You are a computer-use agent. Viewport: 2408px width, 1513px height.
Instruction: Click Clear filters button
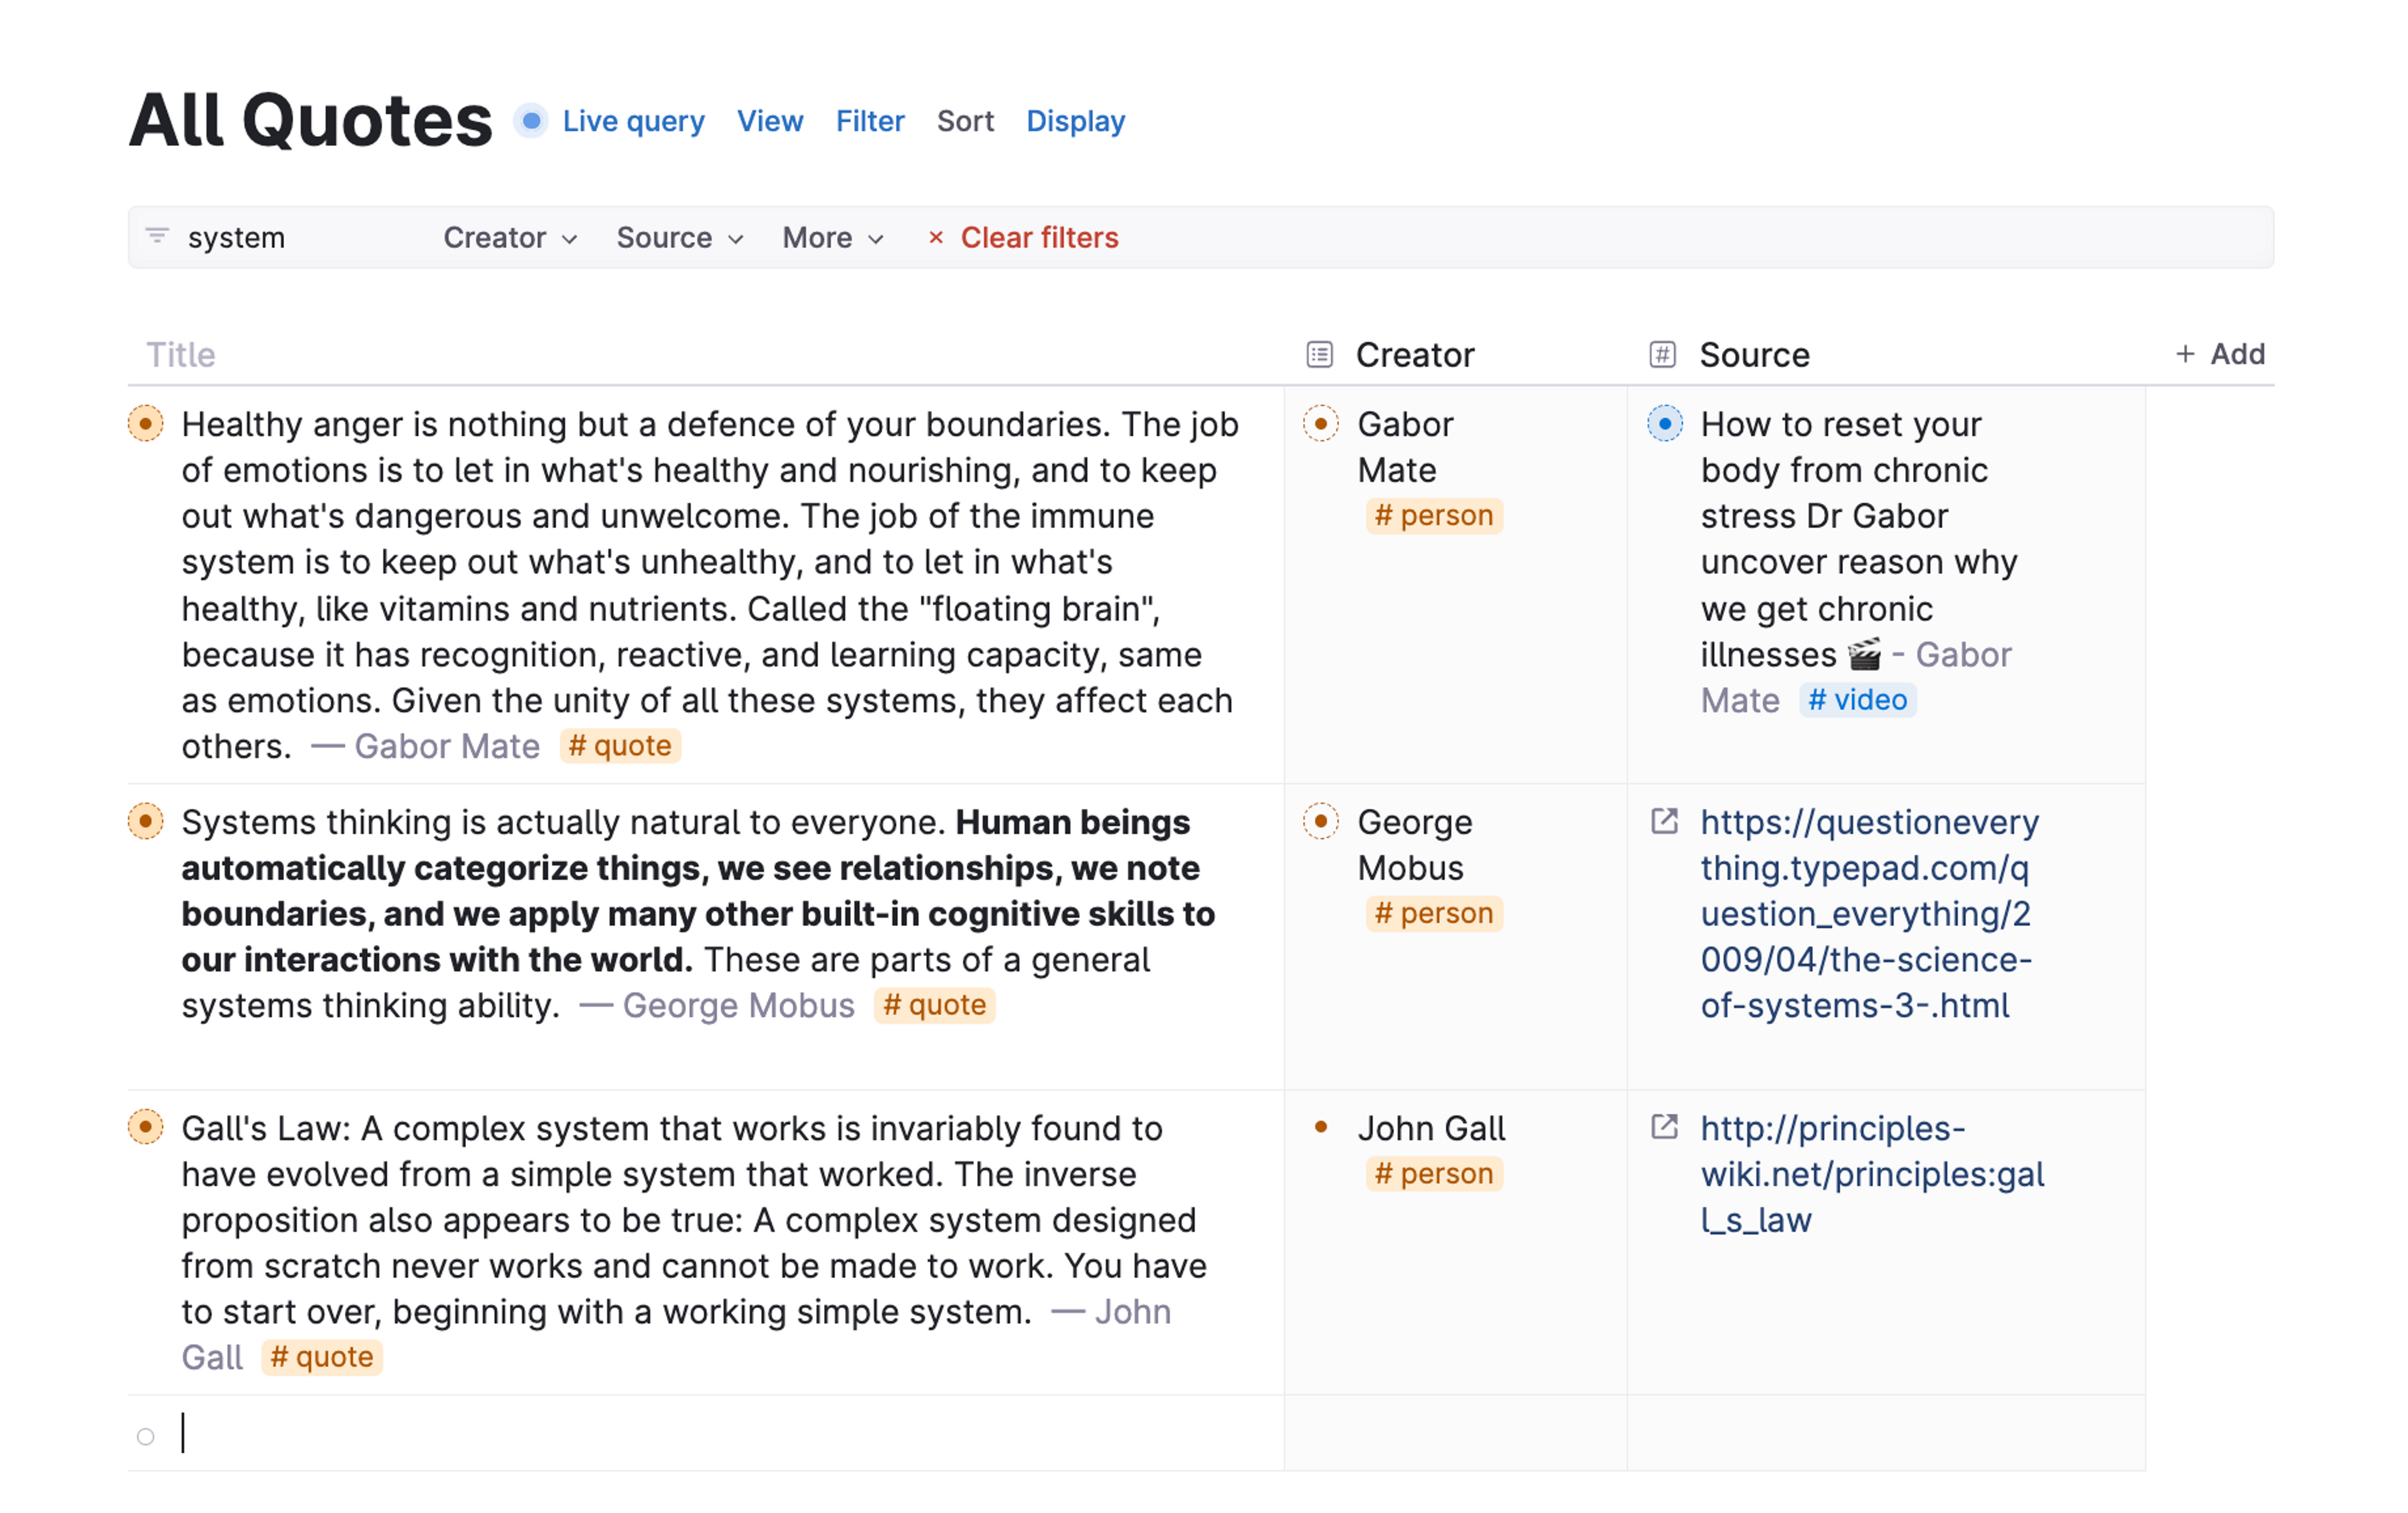[x=1023, y=238]
